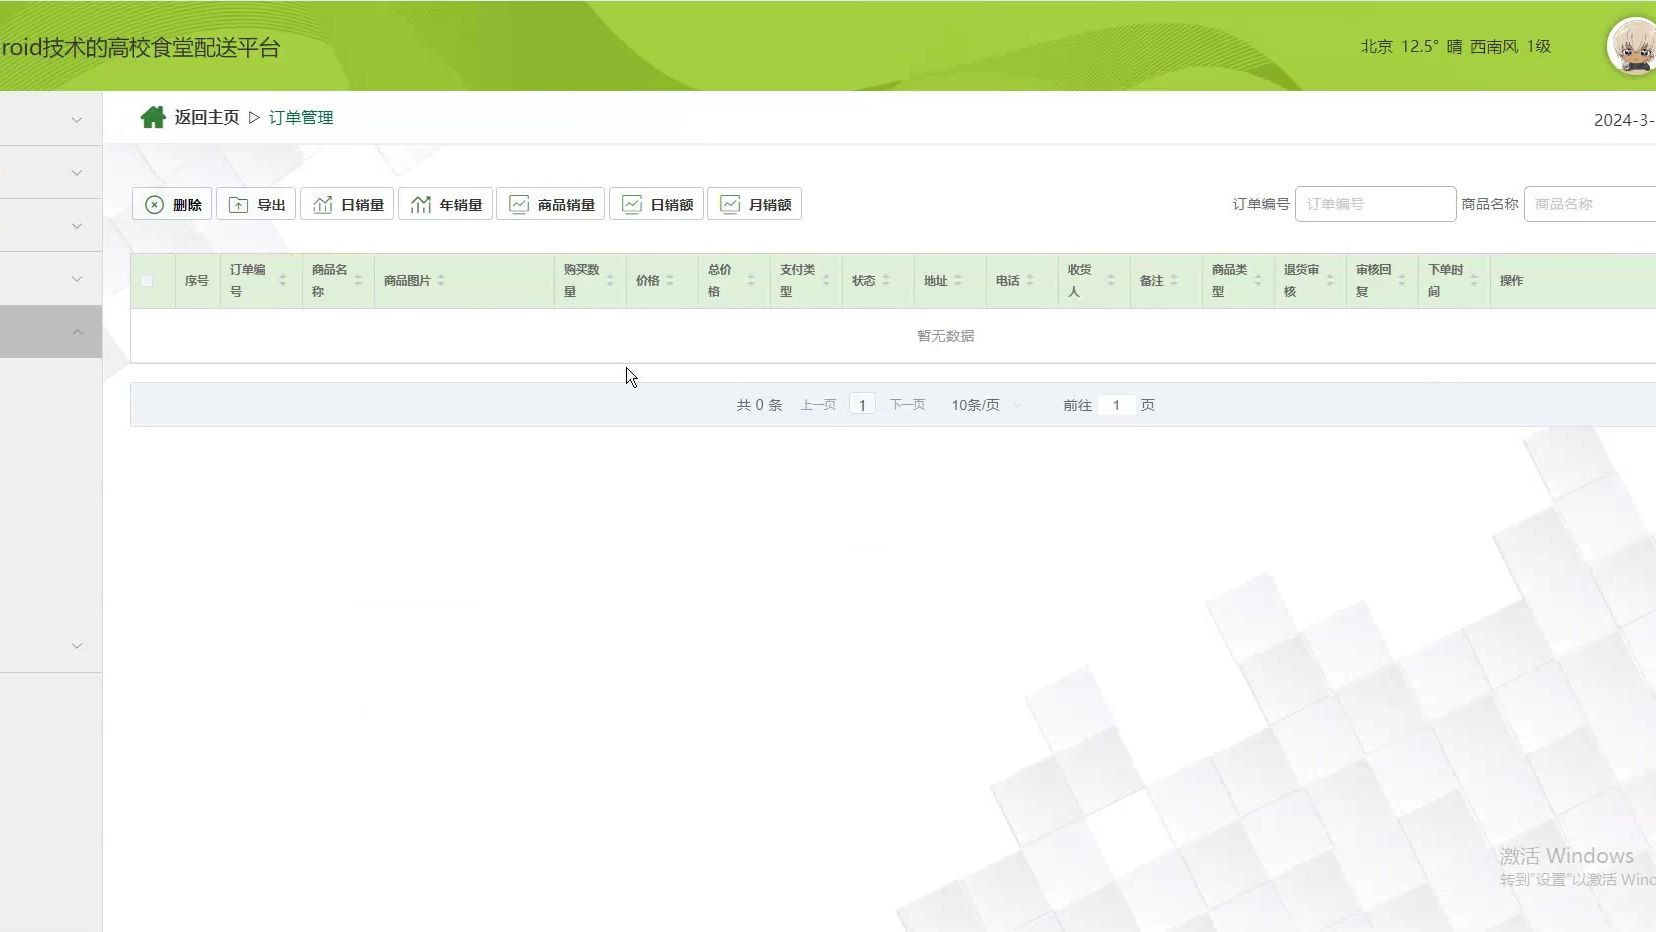Sort by the 商品类型 column arrows

point(1258,281)
